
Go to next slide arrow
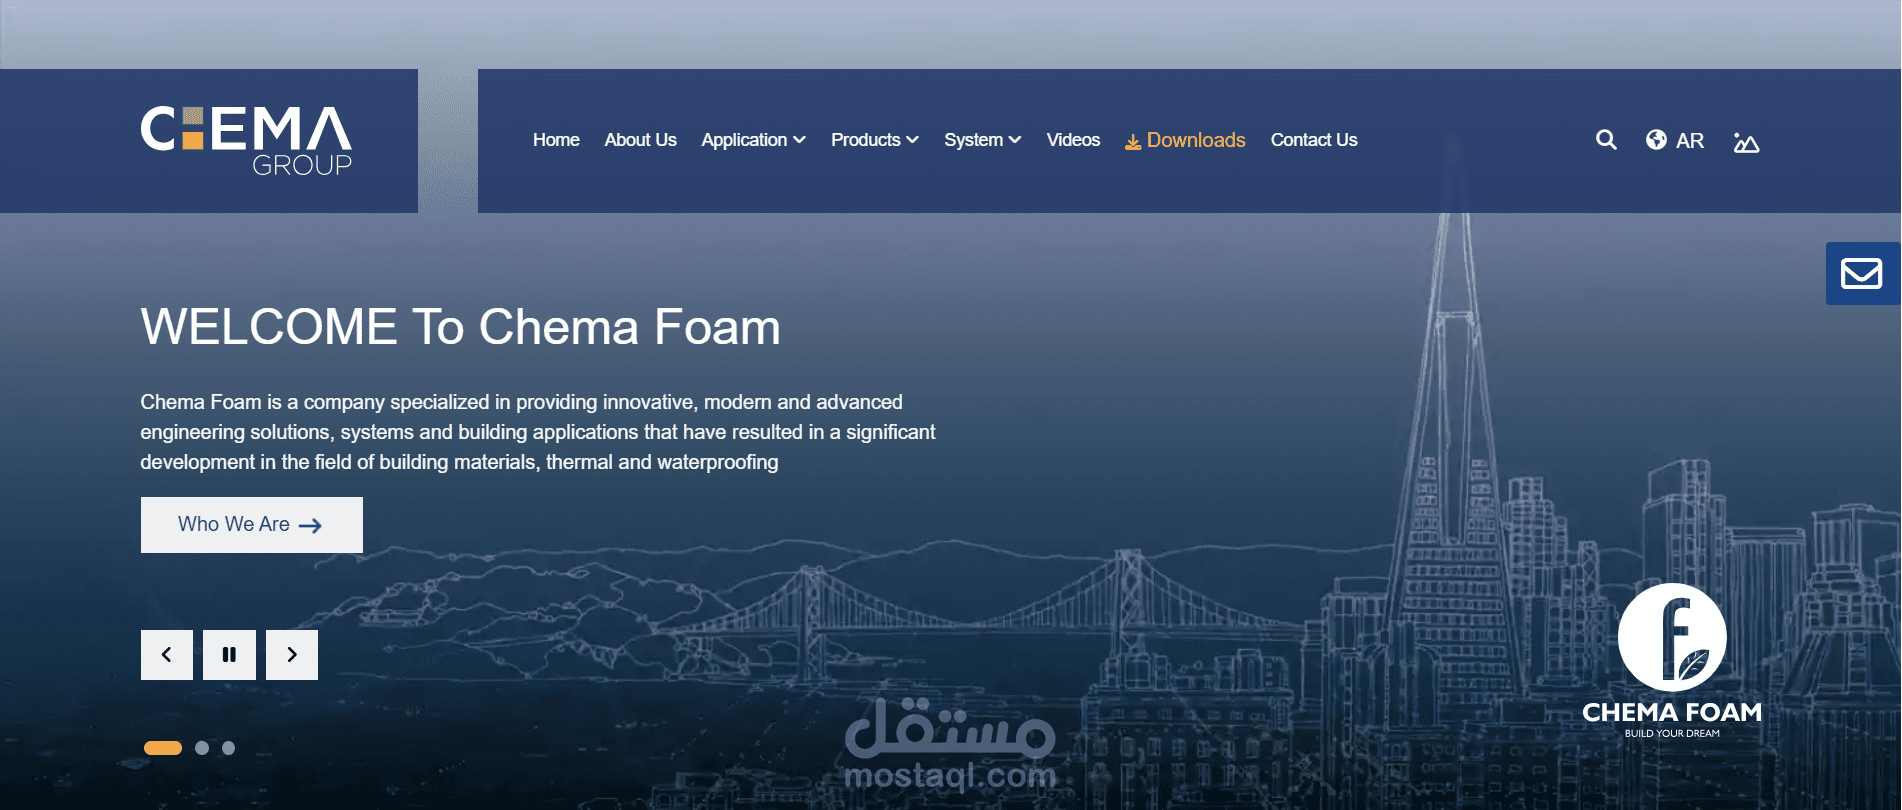(292, 655)
